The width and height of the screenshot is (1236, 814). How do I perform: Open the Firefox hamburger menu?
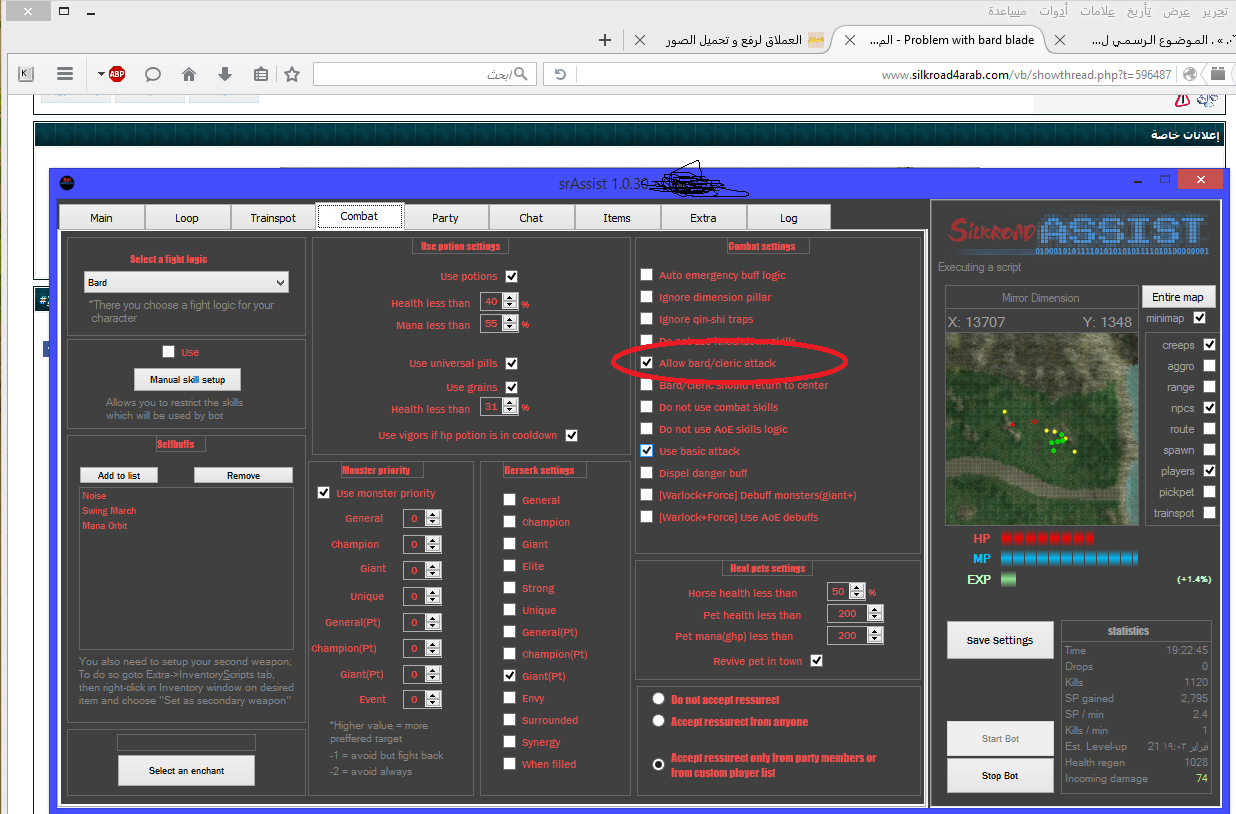pyautogui.click(x=65, y=74)
